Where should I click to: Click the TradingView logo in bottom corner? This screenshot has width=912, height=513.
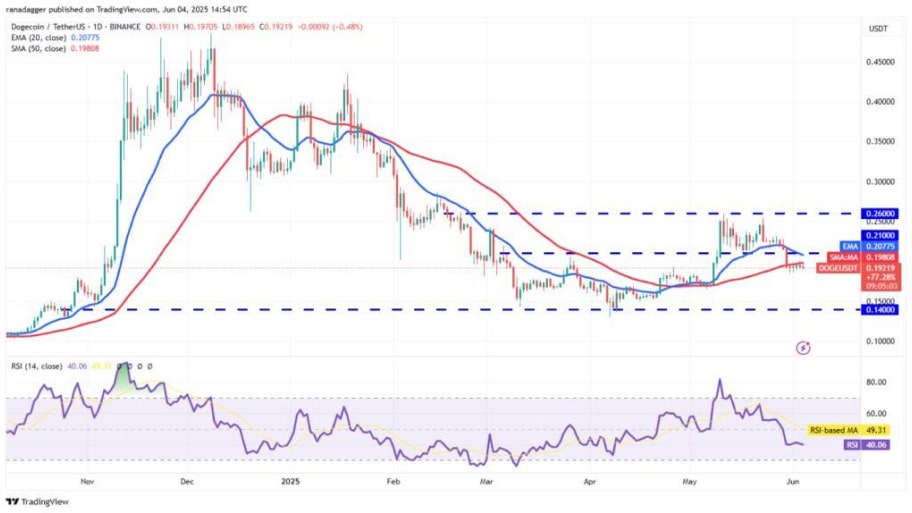pos(37,501)
